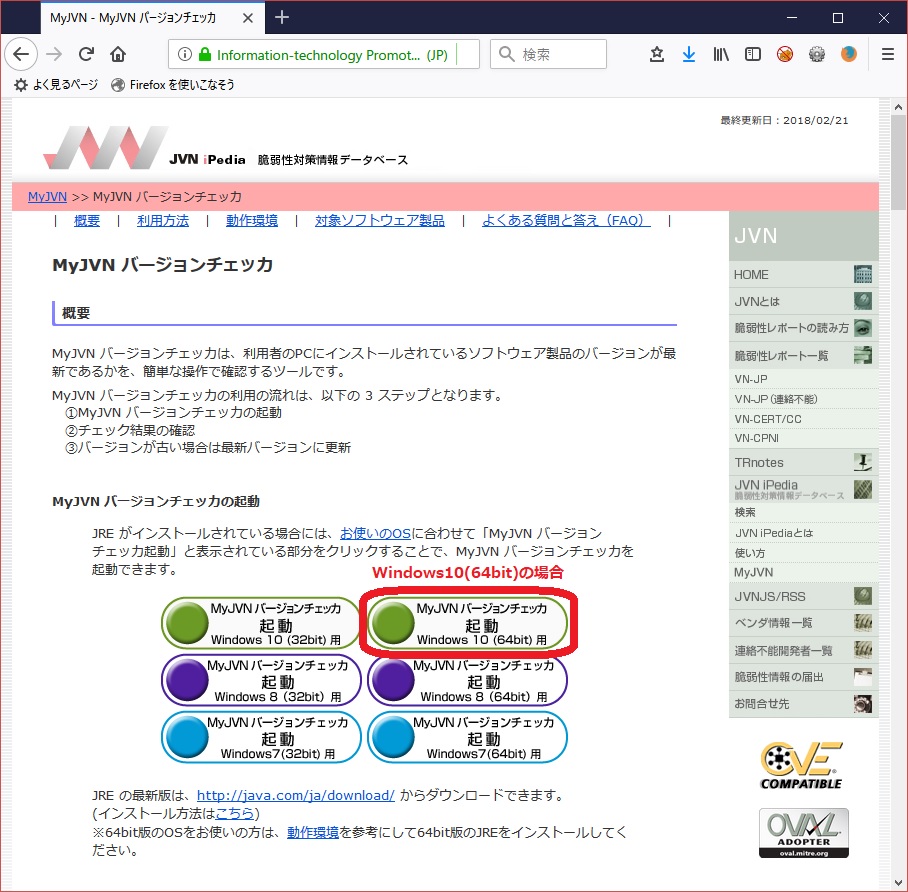This screenshot has width=908, height=892.
Task: Select 検索 in sidebar
Action: pyautogui.click(x=803, y=513)
